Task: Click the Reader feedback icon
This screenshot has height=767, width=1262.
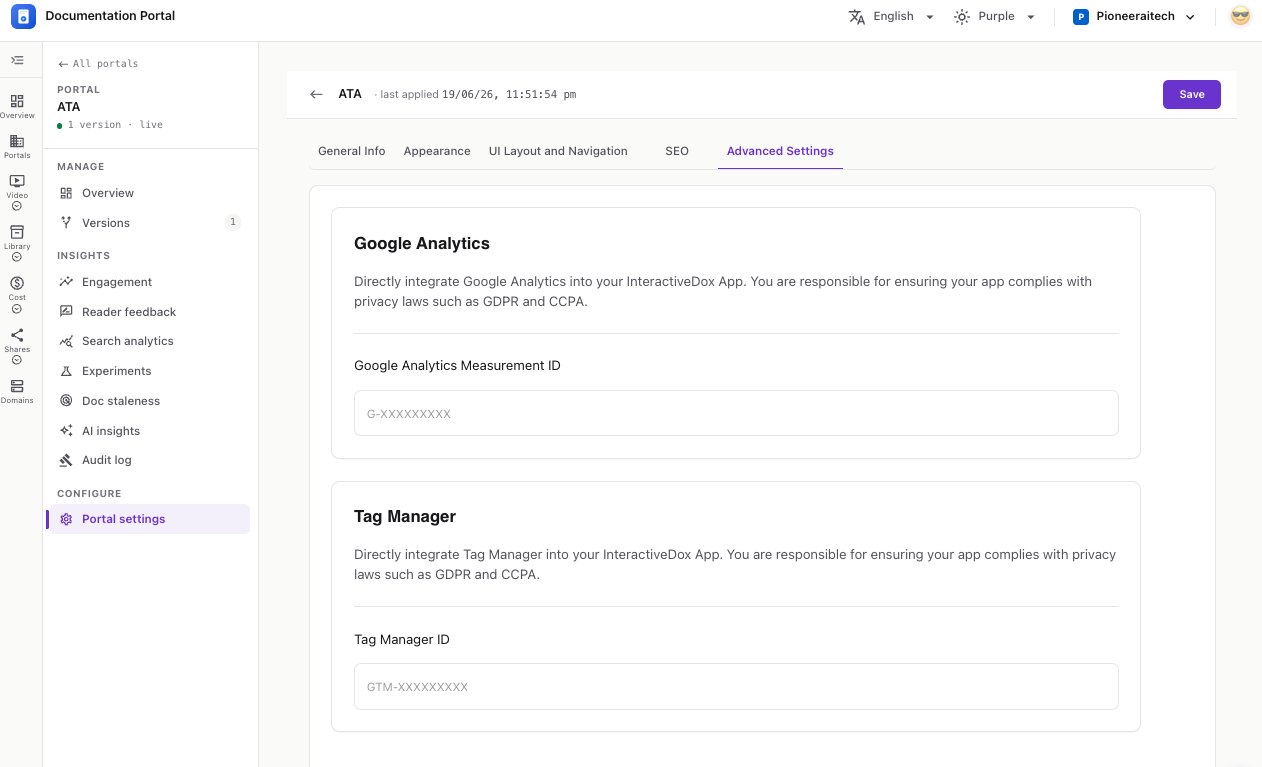Action: (66, 312)
